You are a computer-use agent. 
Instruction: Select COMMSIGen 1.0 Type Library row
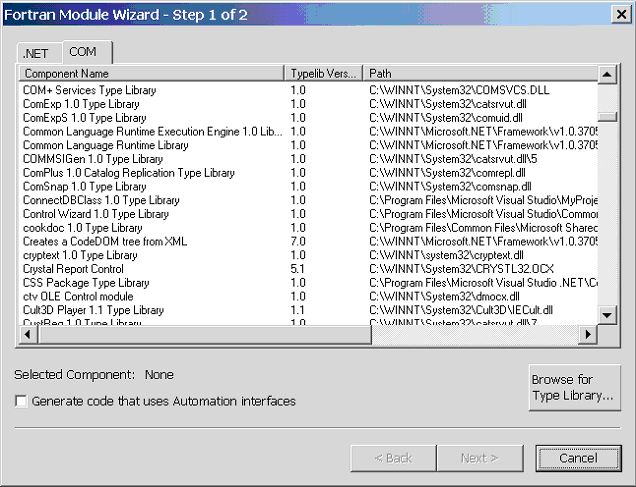click(x=308, y=159)
